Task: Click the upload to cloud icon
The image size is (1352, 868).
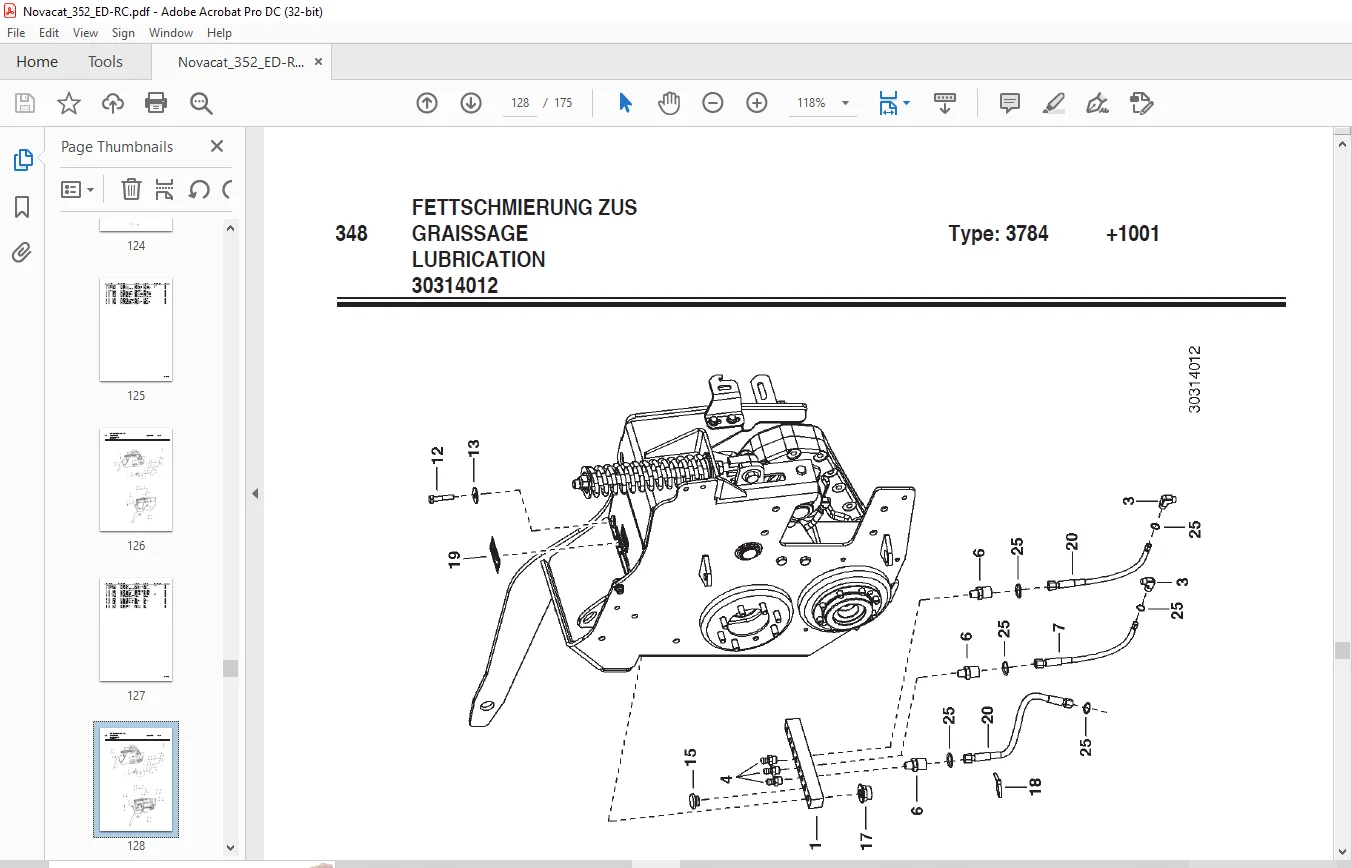Action: [x=113, y=103]
